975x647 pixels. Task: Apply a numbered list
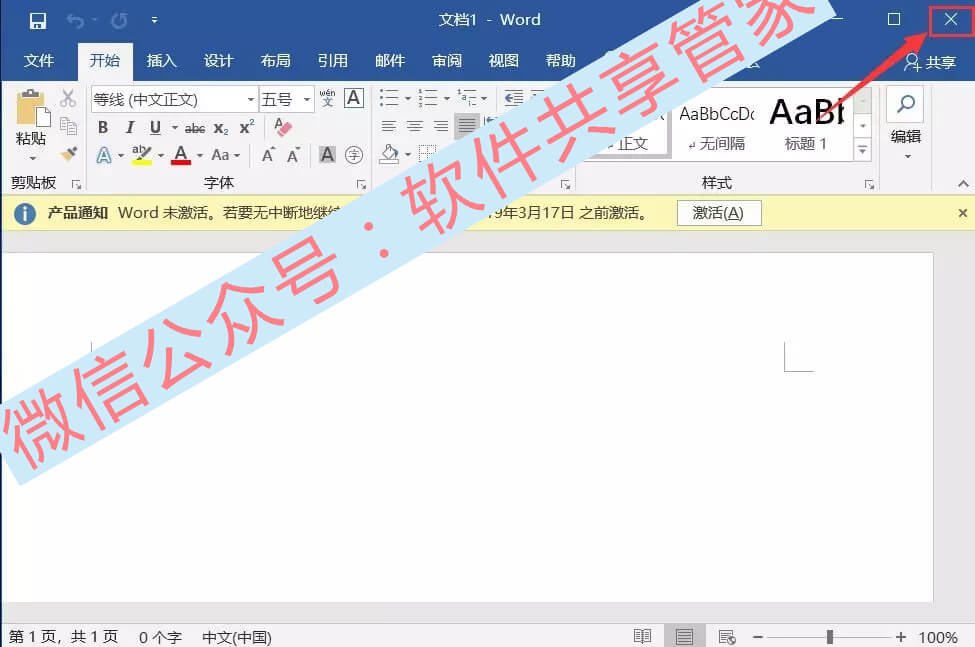428,98
